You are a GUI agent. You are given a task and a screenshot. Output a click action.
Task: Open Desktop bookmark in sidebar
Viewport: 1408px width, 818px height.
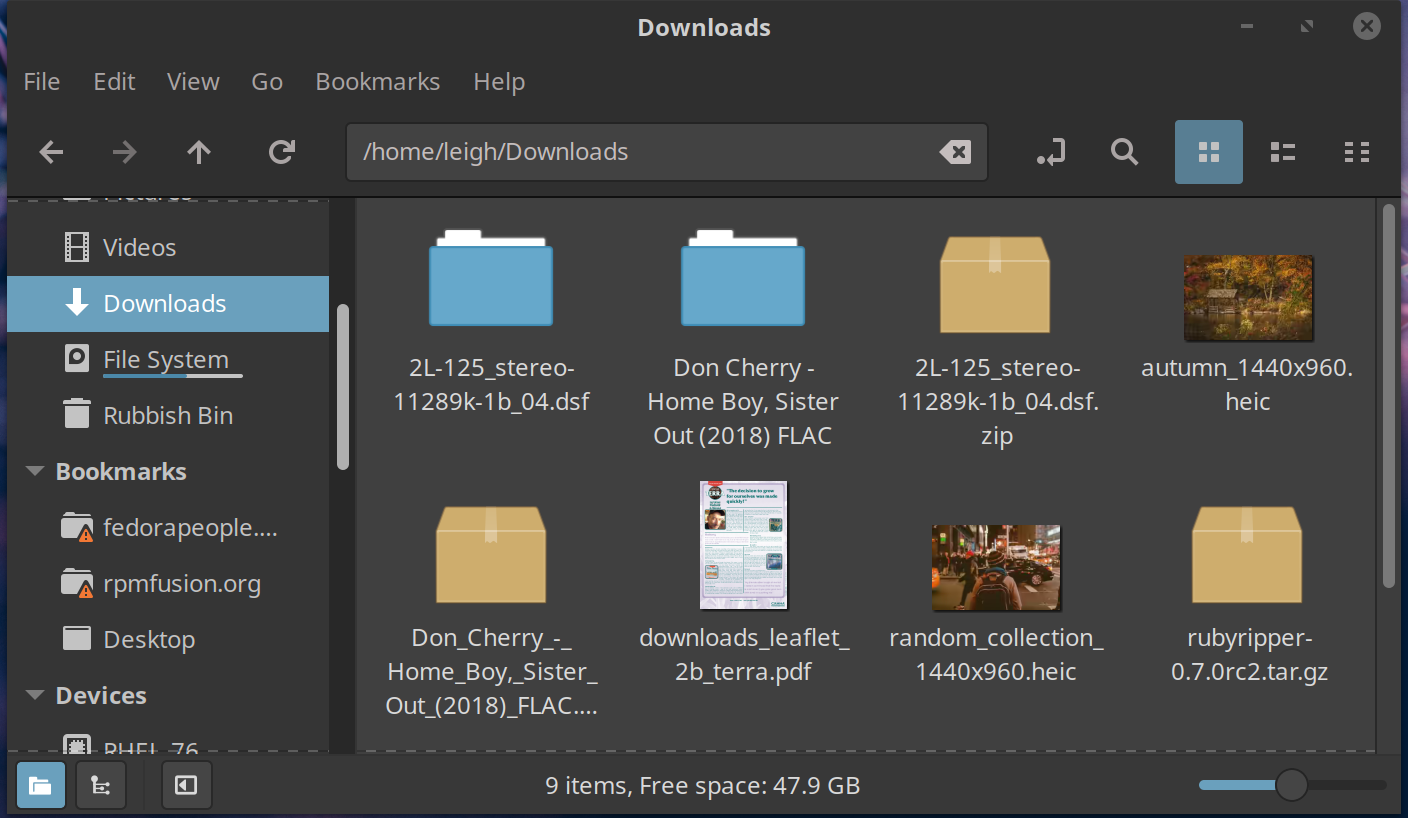(x=168, y=640)
